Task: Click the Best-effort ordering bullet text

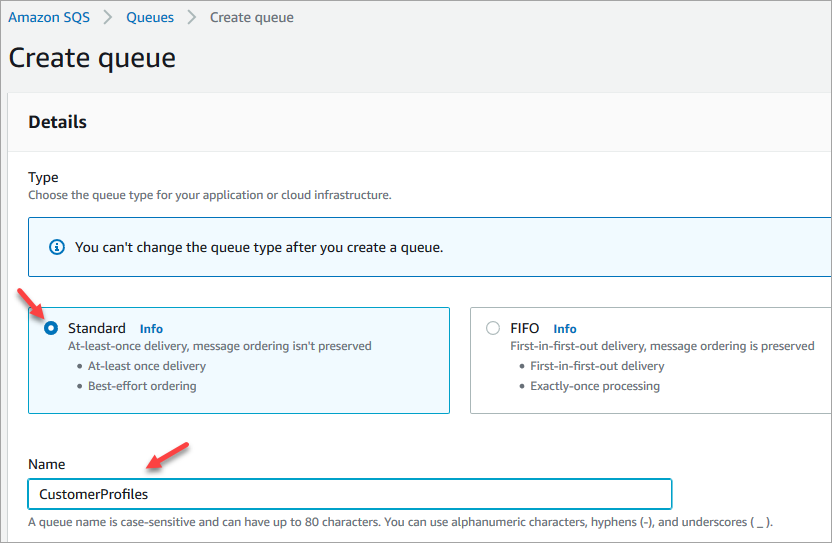Action: (x=142, y=386)
